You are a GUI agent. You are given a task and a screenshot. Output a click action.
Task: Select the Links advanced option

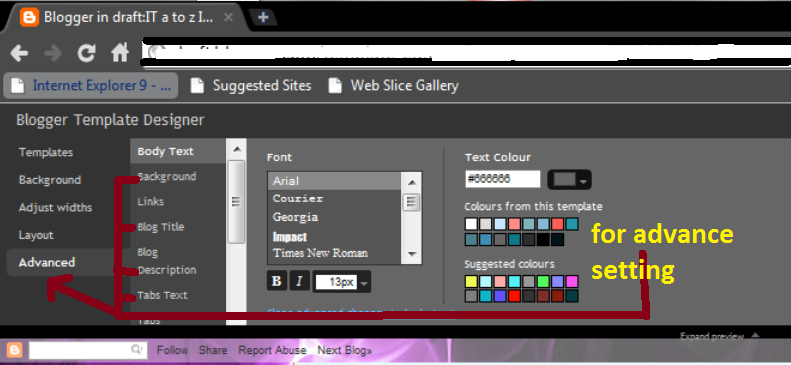tap(151, 201)
